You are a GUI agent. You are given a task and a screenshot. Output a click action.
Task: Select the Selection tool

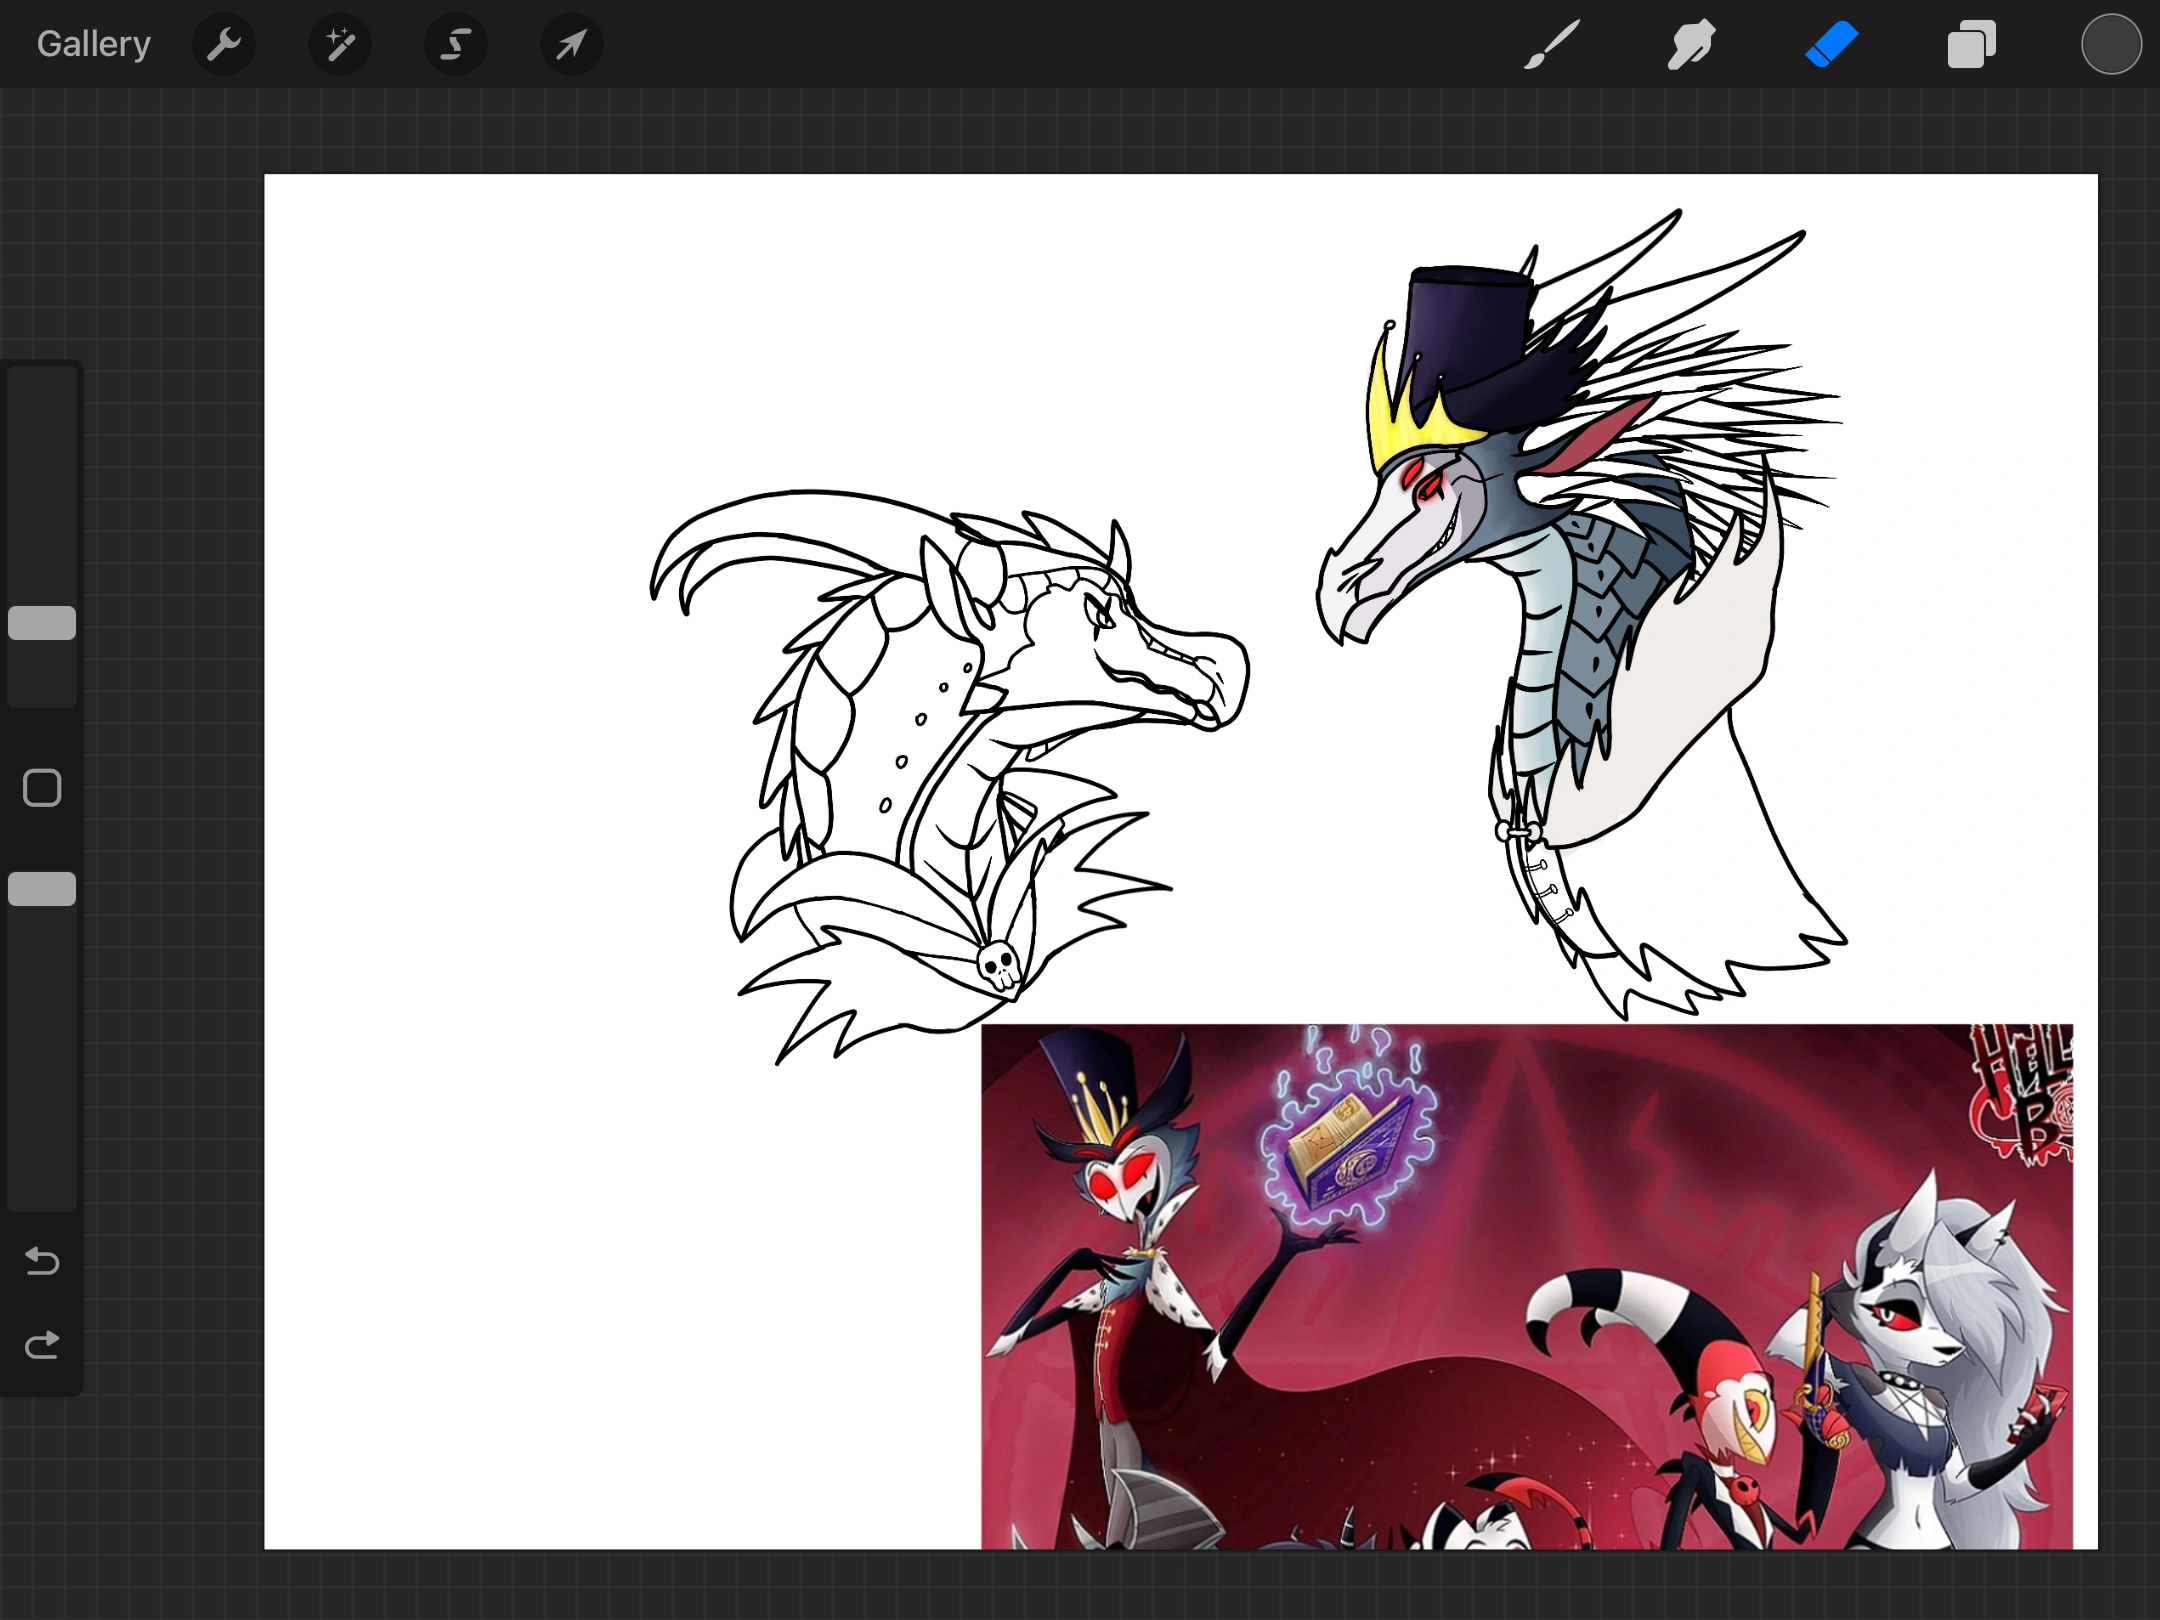(x=455, y=43)
